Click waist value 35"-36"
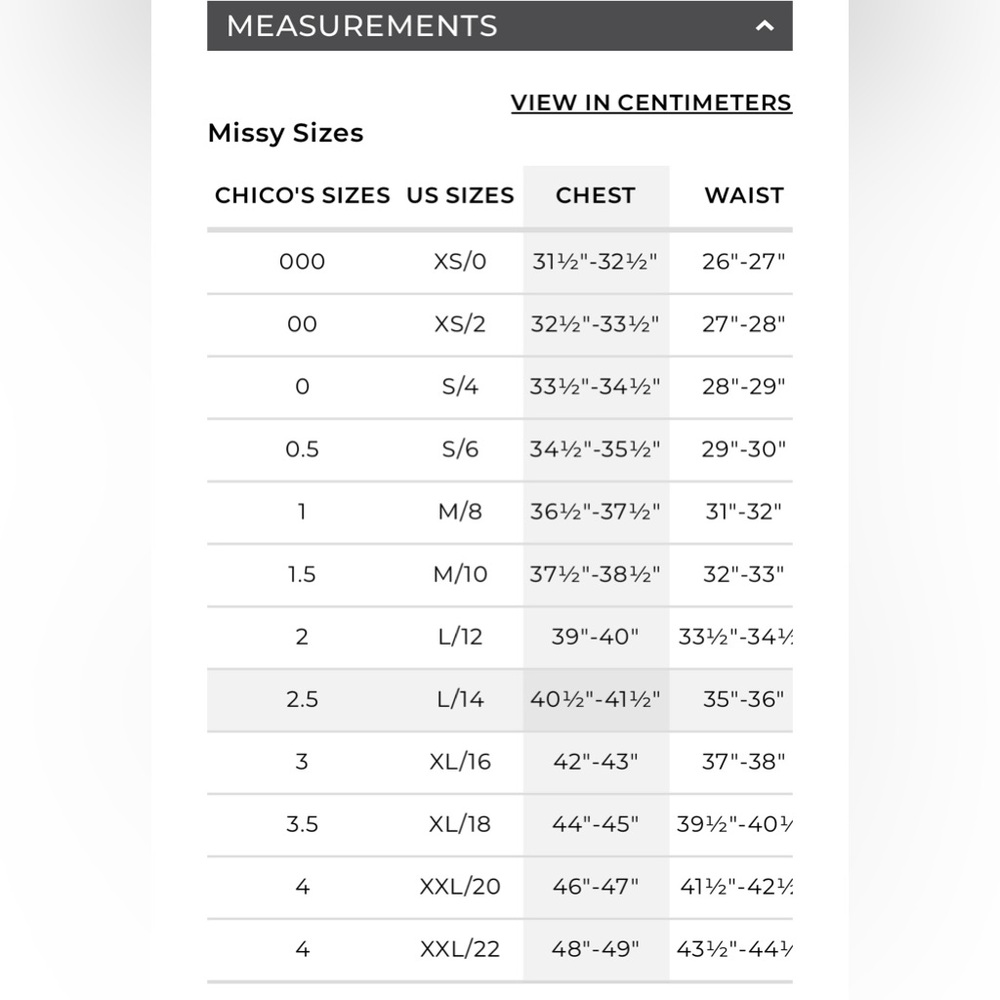 744,700
